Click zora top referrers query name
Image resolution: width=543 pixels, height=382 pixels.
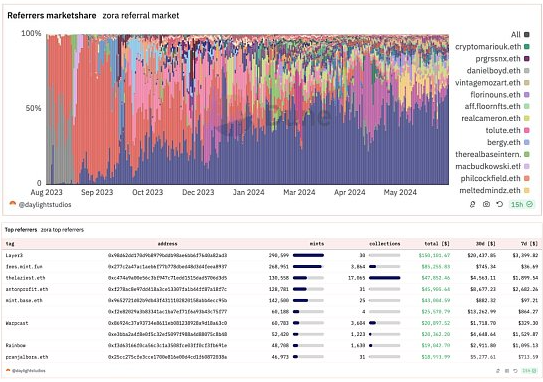pyautogui.click(x=62, y=230)
